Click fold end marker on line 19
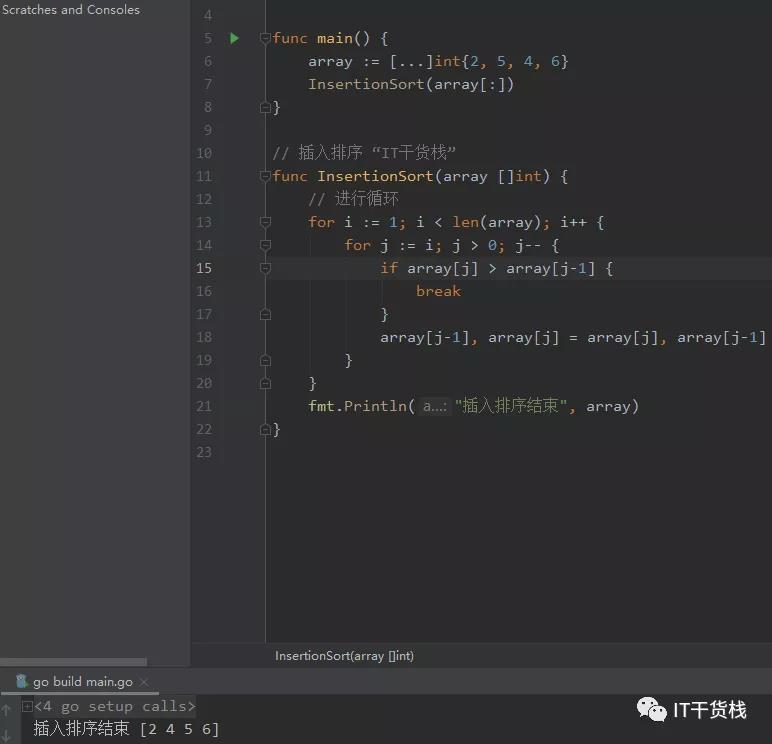Image resolution: width=772 pixels, height=744 pixels. 265,360
